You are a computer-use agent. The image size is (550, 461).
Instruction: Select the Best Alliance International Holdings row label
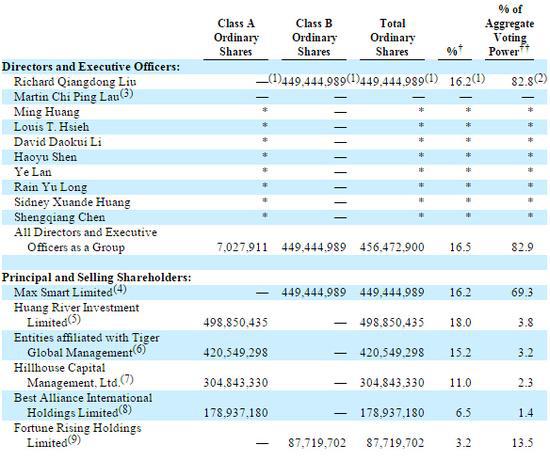(83, 405)
